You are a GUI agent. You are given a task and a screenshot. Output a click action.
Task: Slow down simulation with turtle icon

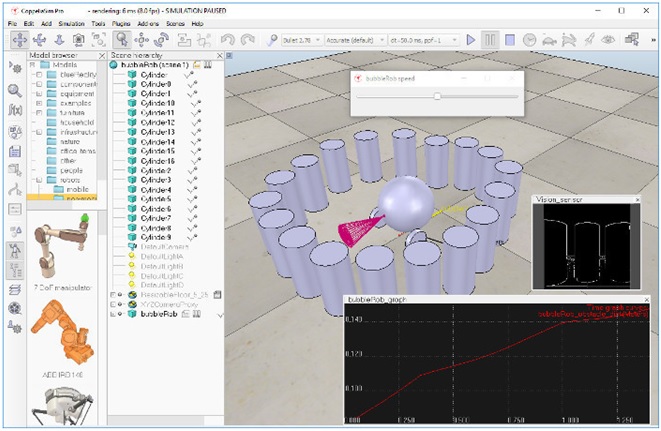point(549,40)
